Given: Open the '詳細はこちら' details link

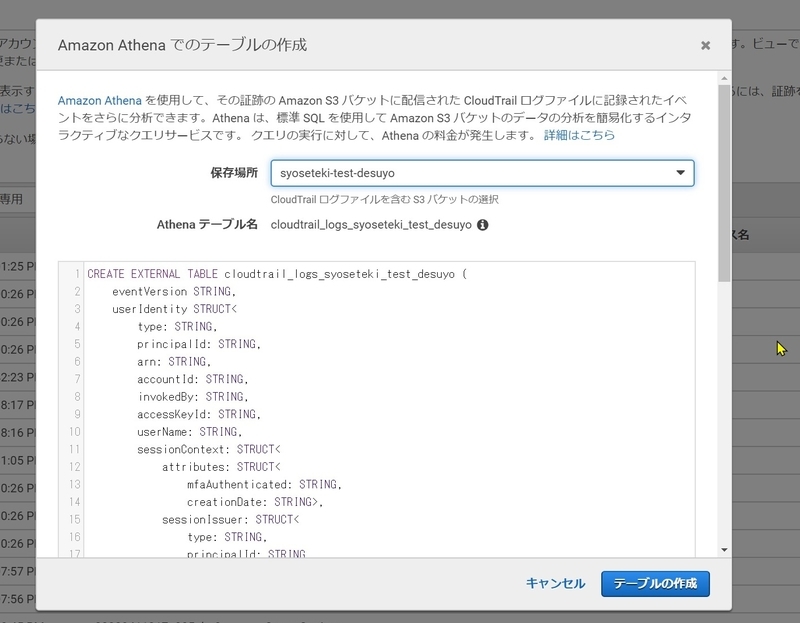Looking at the screenshot, I should click(579, 135).
